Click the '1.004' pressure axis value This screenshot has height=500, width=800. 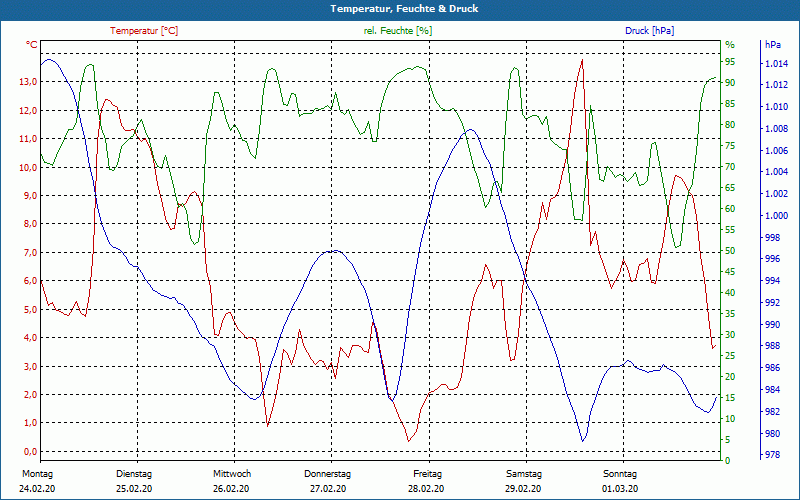coord(776,172)
